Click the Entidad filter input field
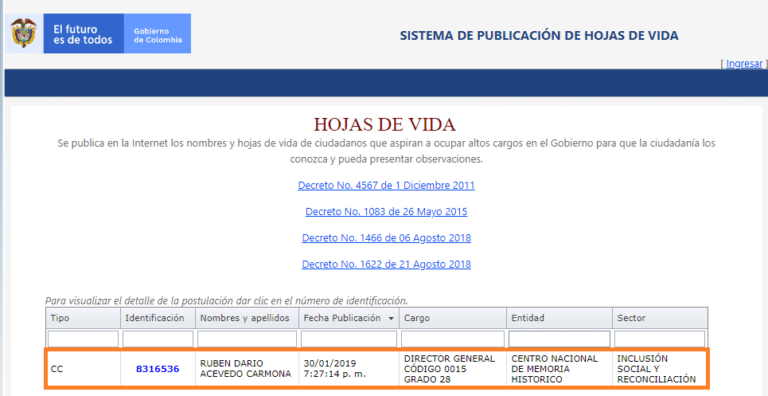Screen dimensions: 768x396 (x=559, y=339)
